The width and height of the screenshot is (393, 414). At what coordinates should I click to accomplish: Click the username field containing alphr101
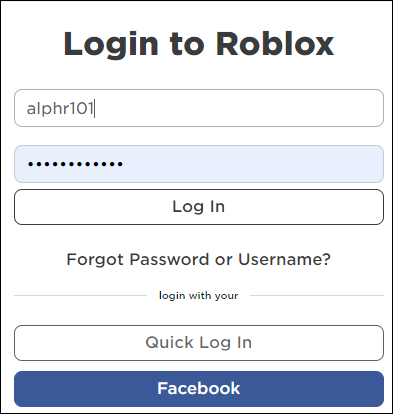[199, 108]
